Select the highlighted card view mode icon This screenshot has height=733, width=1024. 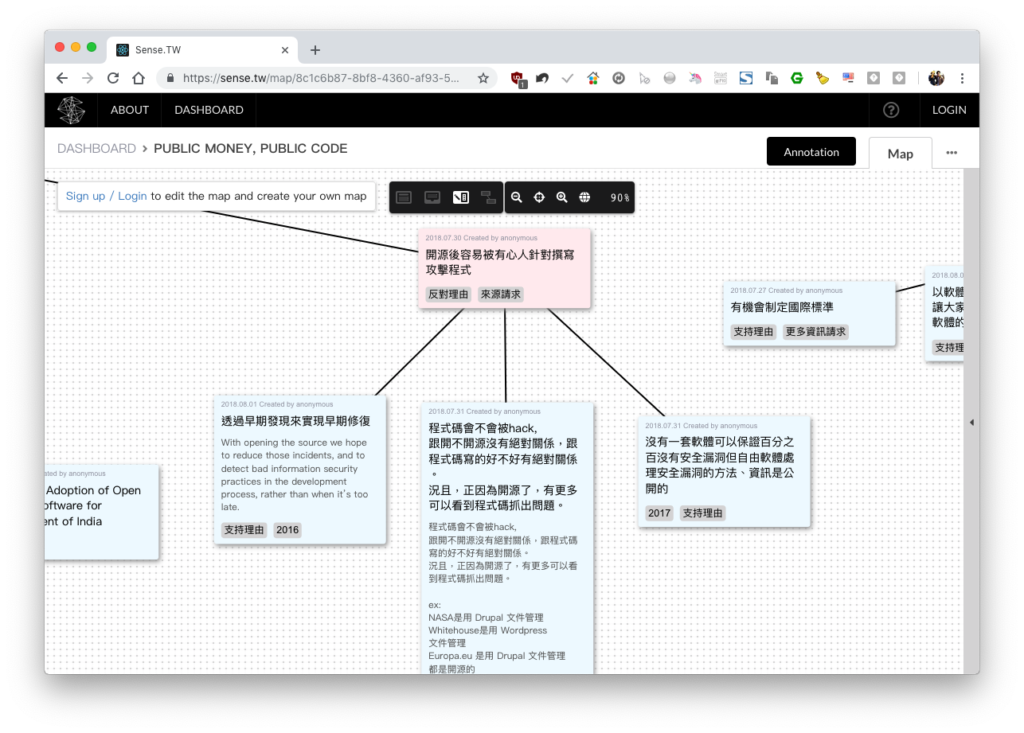[x=460, y=197]
